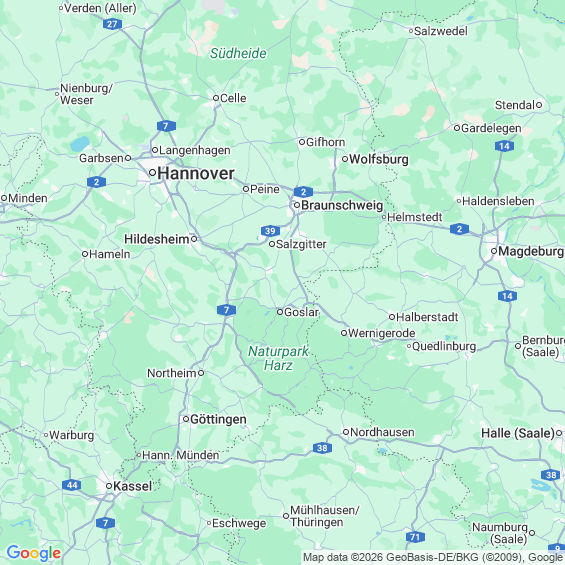Click the A14 shield near Gardelegen
The height and width of the screenshot is (565, 565).
[504, 146]
